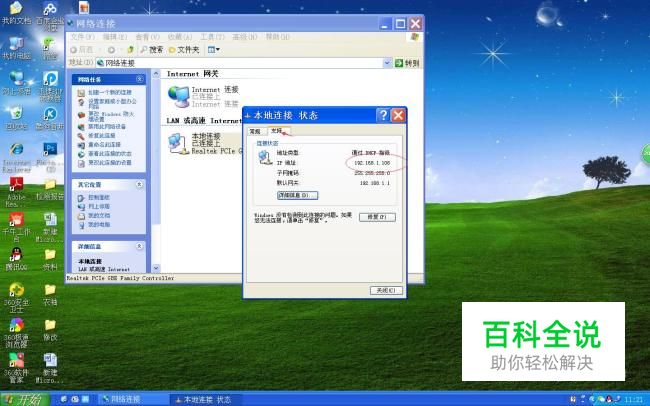Click the 关闭 button in status dialog
The width and height of the screenshot is (650, 406).
pos(386,290)
